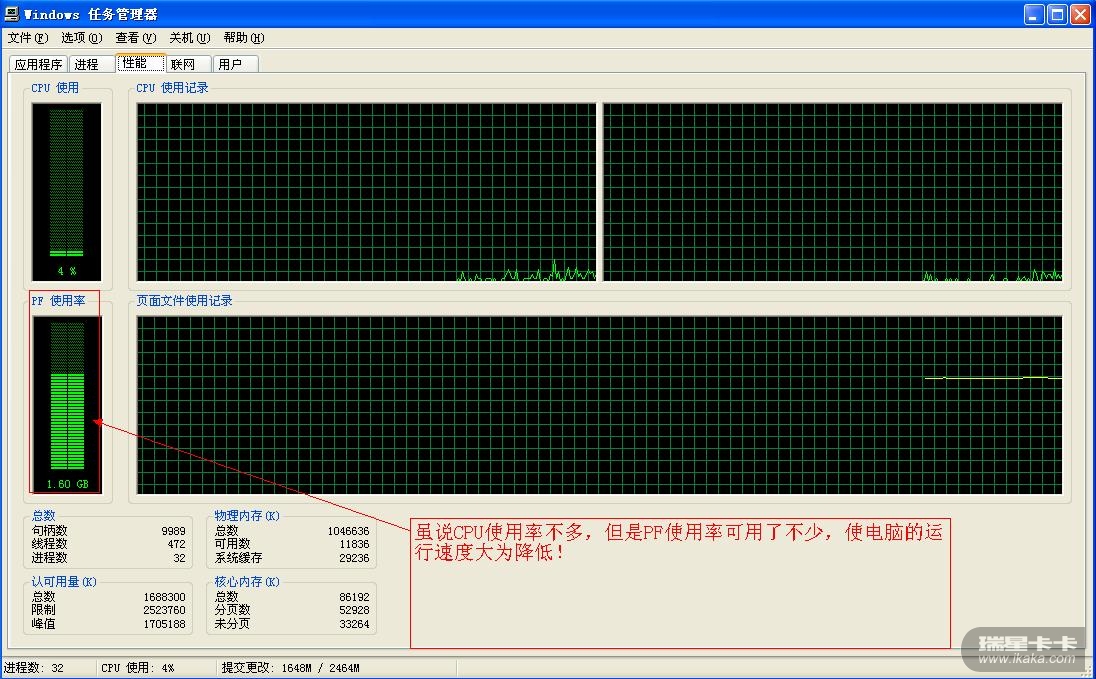Screen dimensions: 1096x679
Task: Click the 系统缓存 value 29236
Action: coord(354,558)
